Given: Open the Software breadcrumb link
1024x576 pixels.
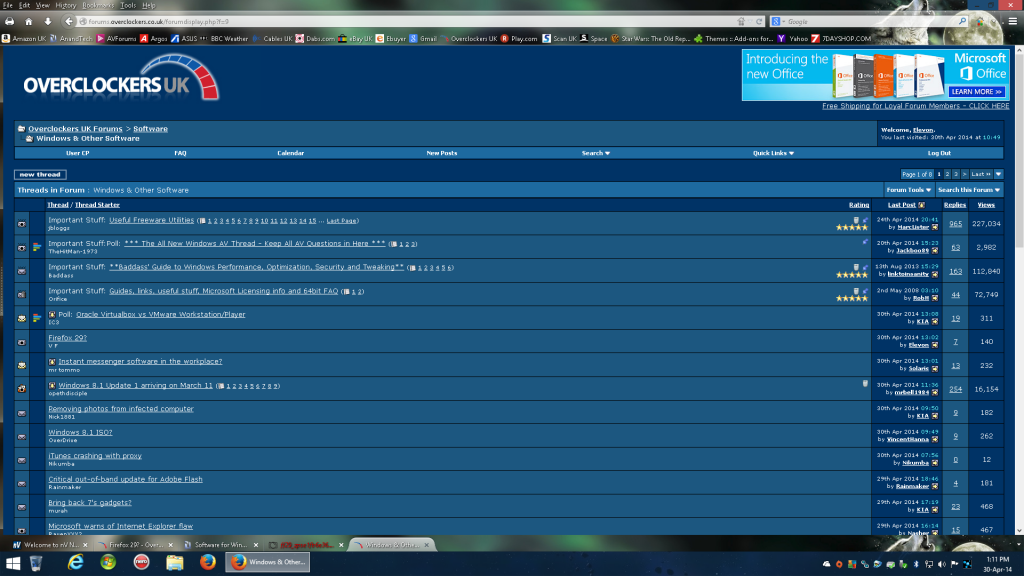Looking at the screenshot, I should click(150, 129).
